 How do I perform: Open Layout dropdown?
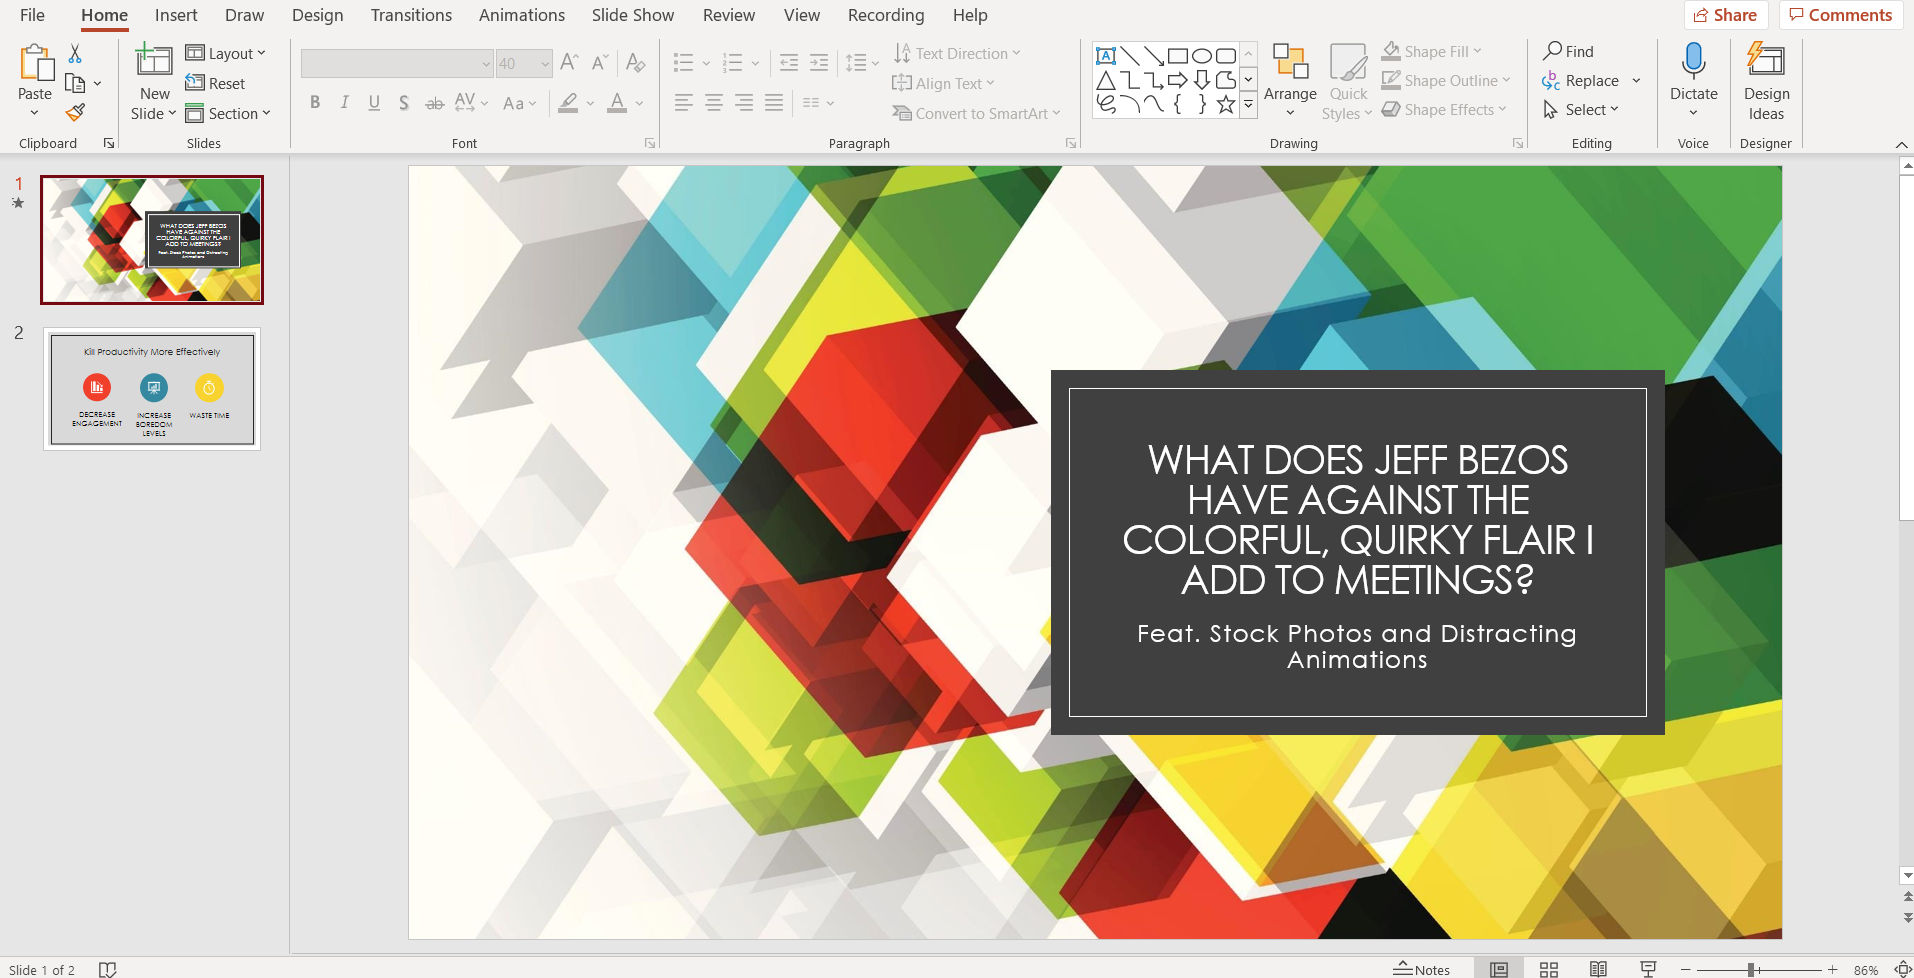tap(226, 54)
